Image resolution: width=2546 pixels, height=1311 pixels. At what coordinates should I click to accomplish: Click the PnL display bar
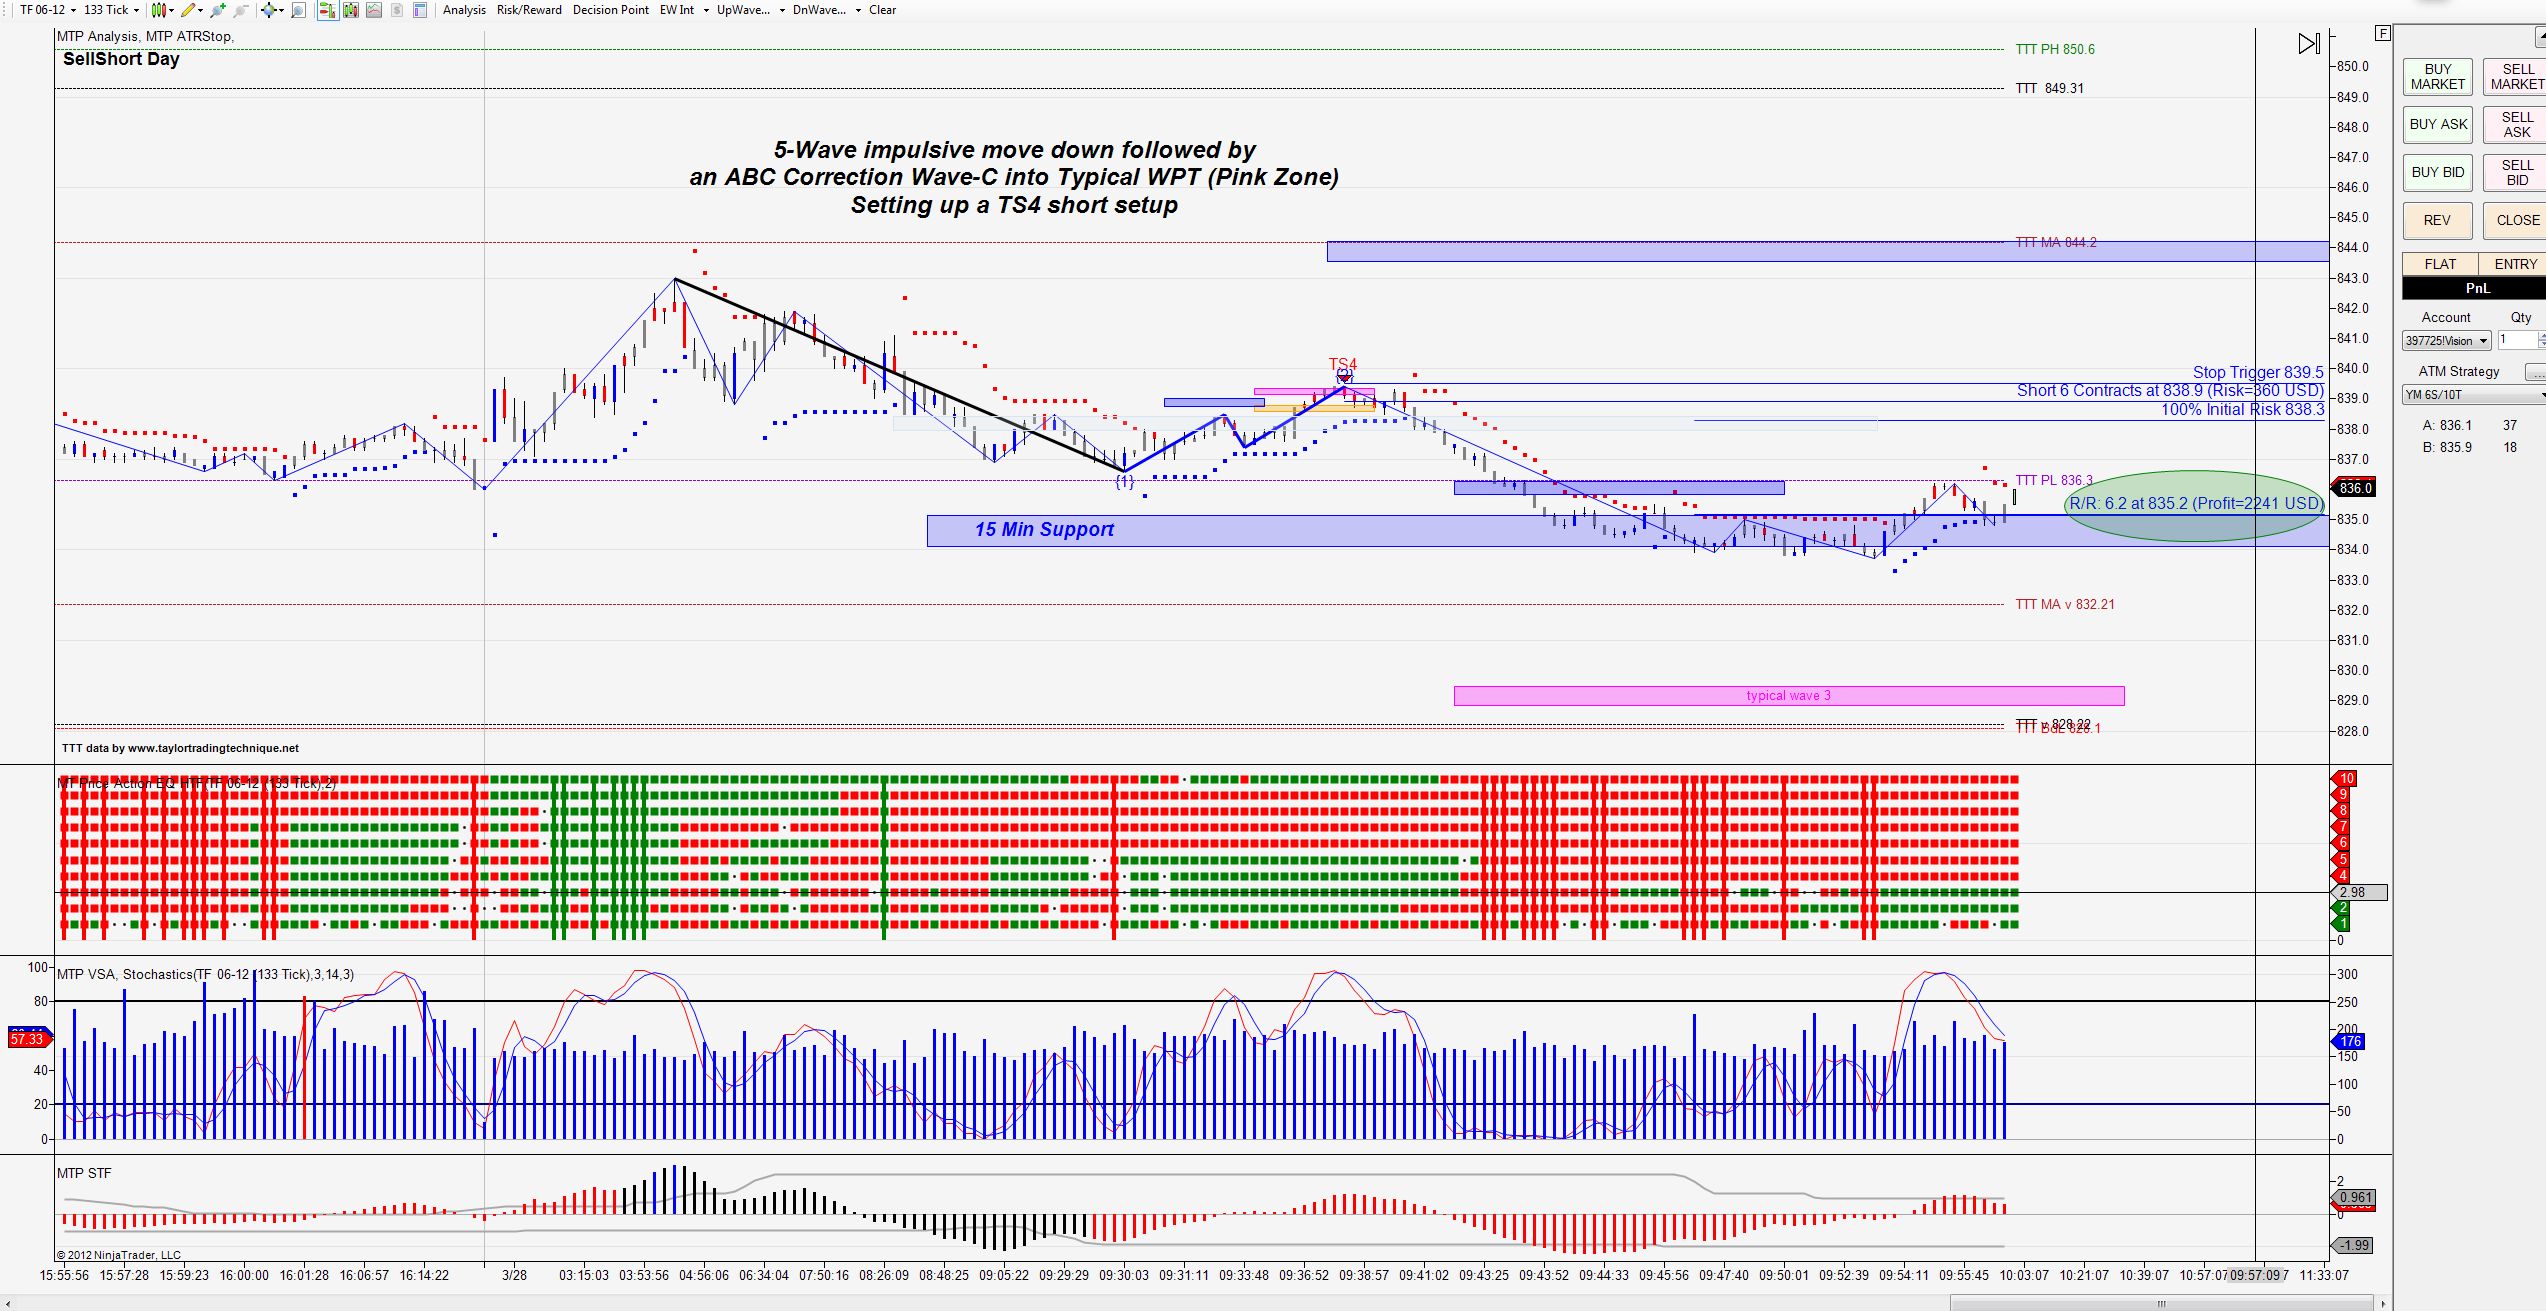(x=2475, y=288)
